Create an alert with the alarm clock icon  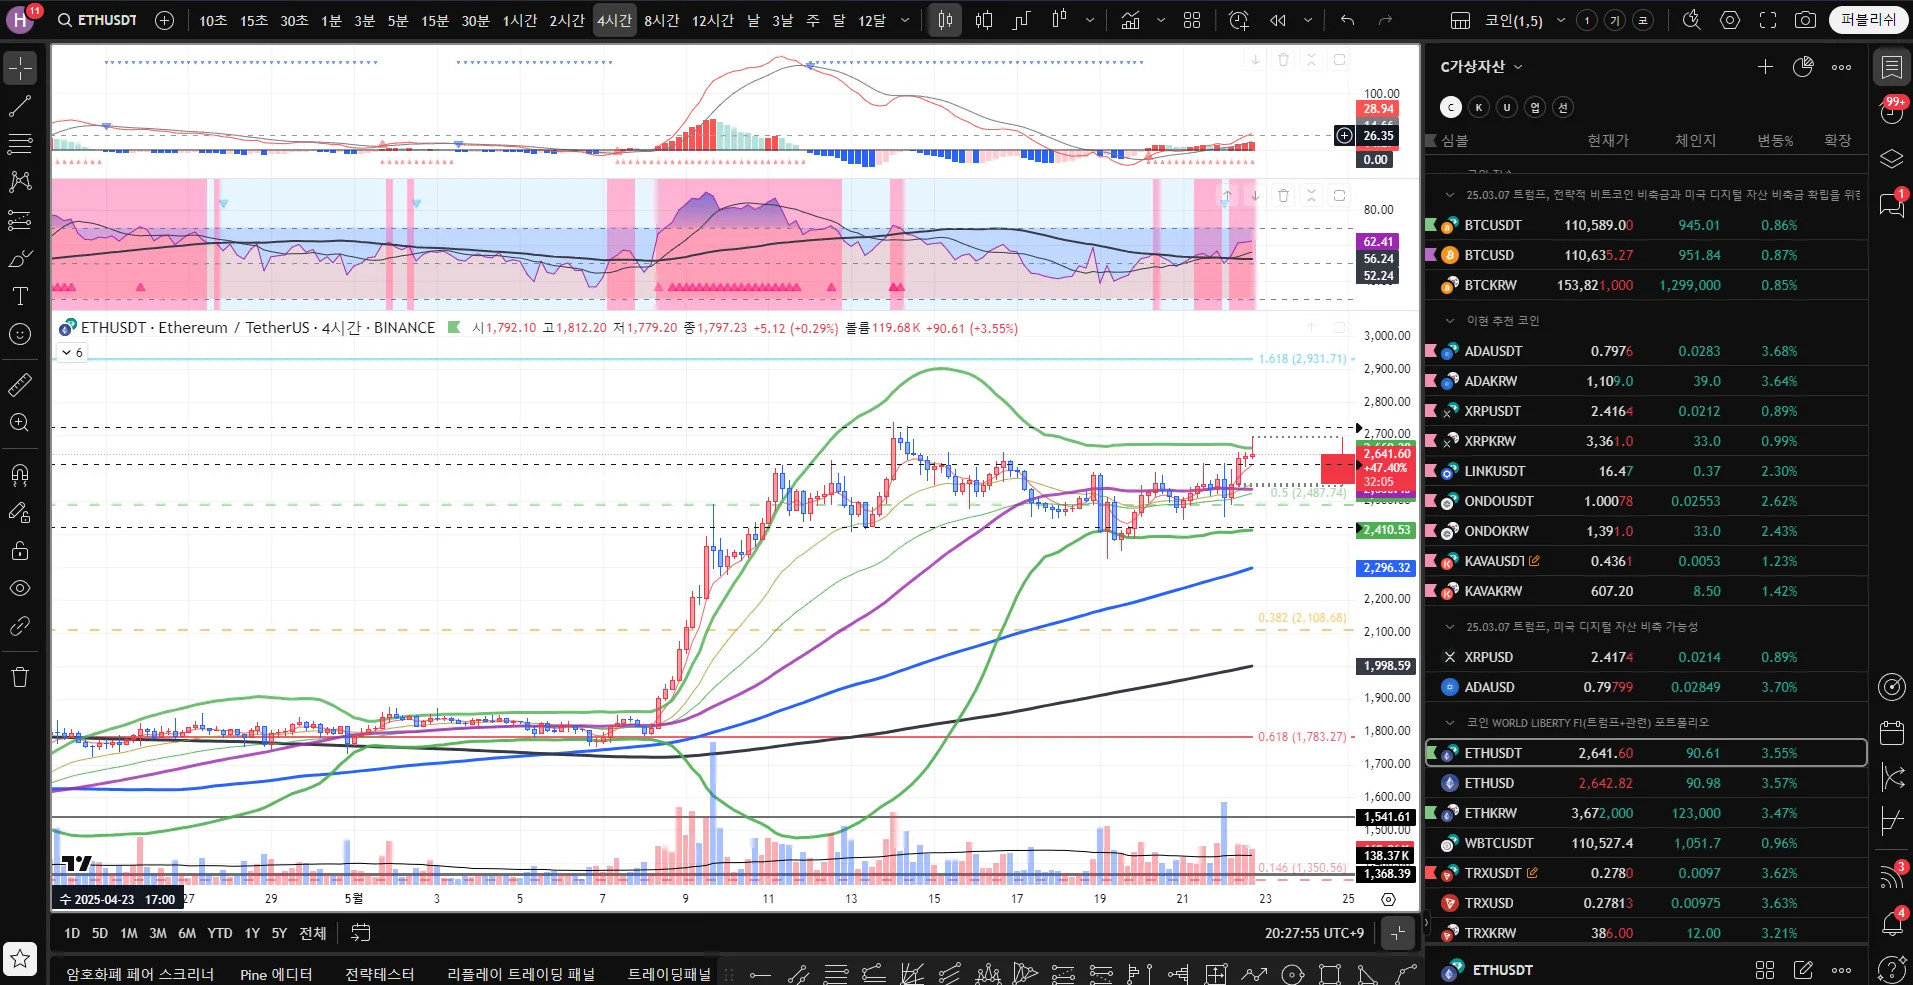pyautogui.click(x=1238, y=20)
